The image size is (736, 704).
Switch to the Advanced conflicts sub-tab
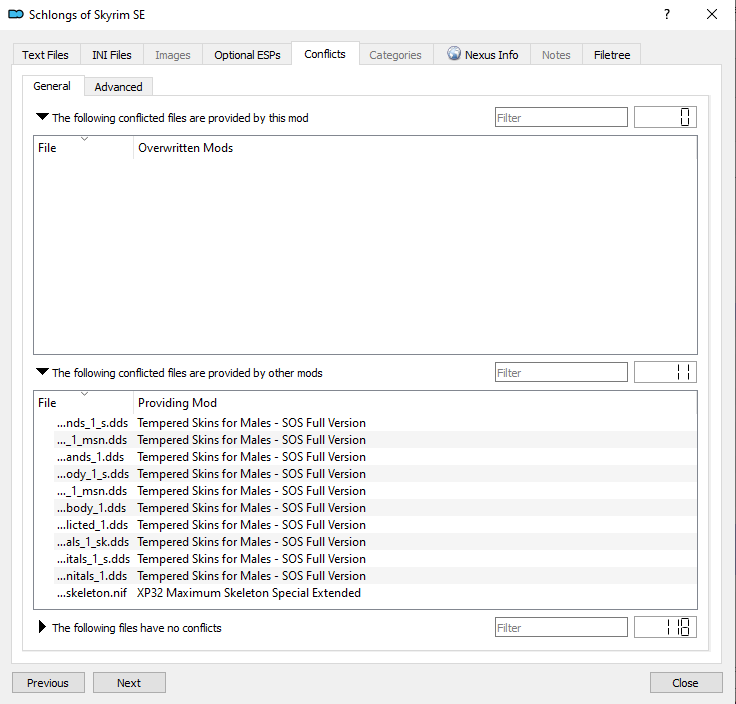[x=118, y=87]
